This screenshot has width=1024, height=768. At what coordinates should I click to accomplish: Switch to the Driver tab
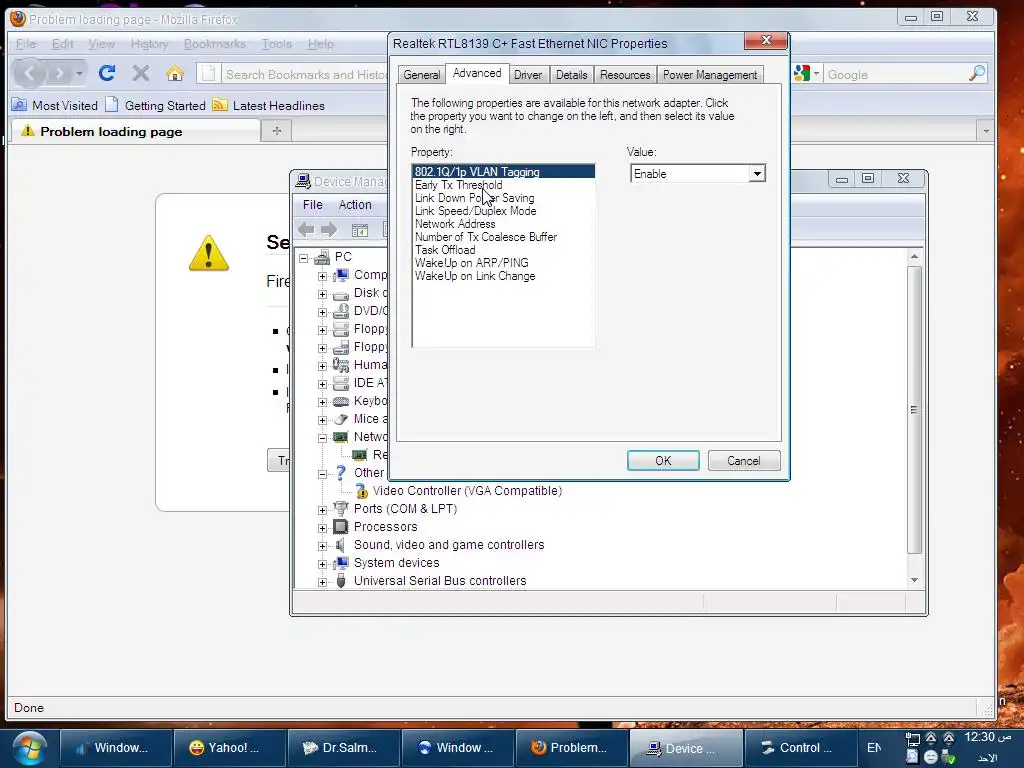click(528, 74)
